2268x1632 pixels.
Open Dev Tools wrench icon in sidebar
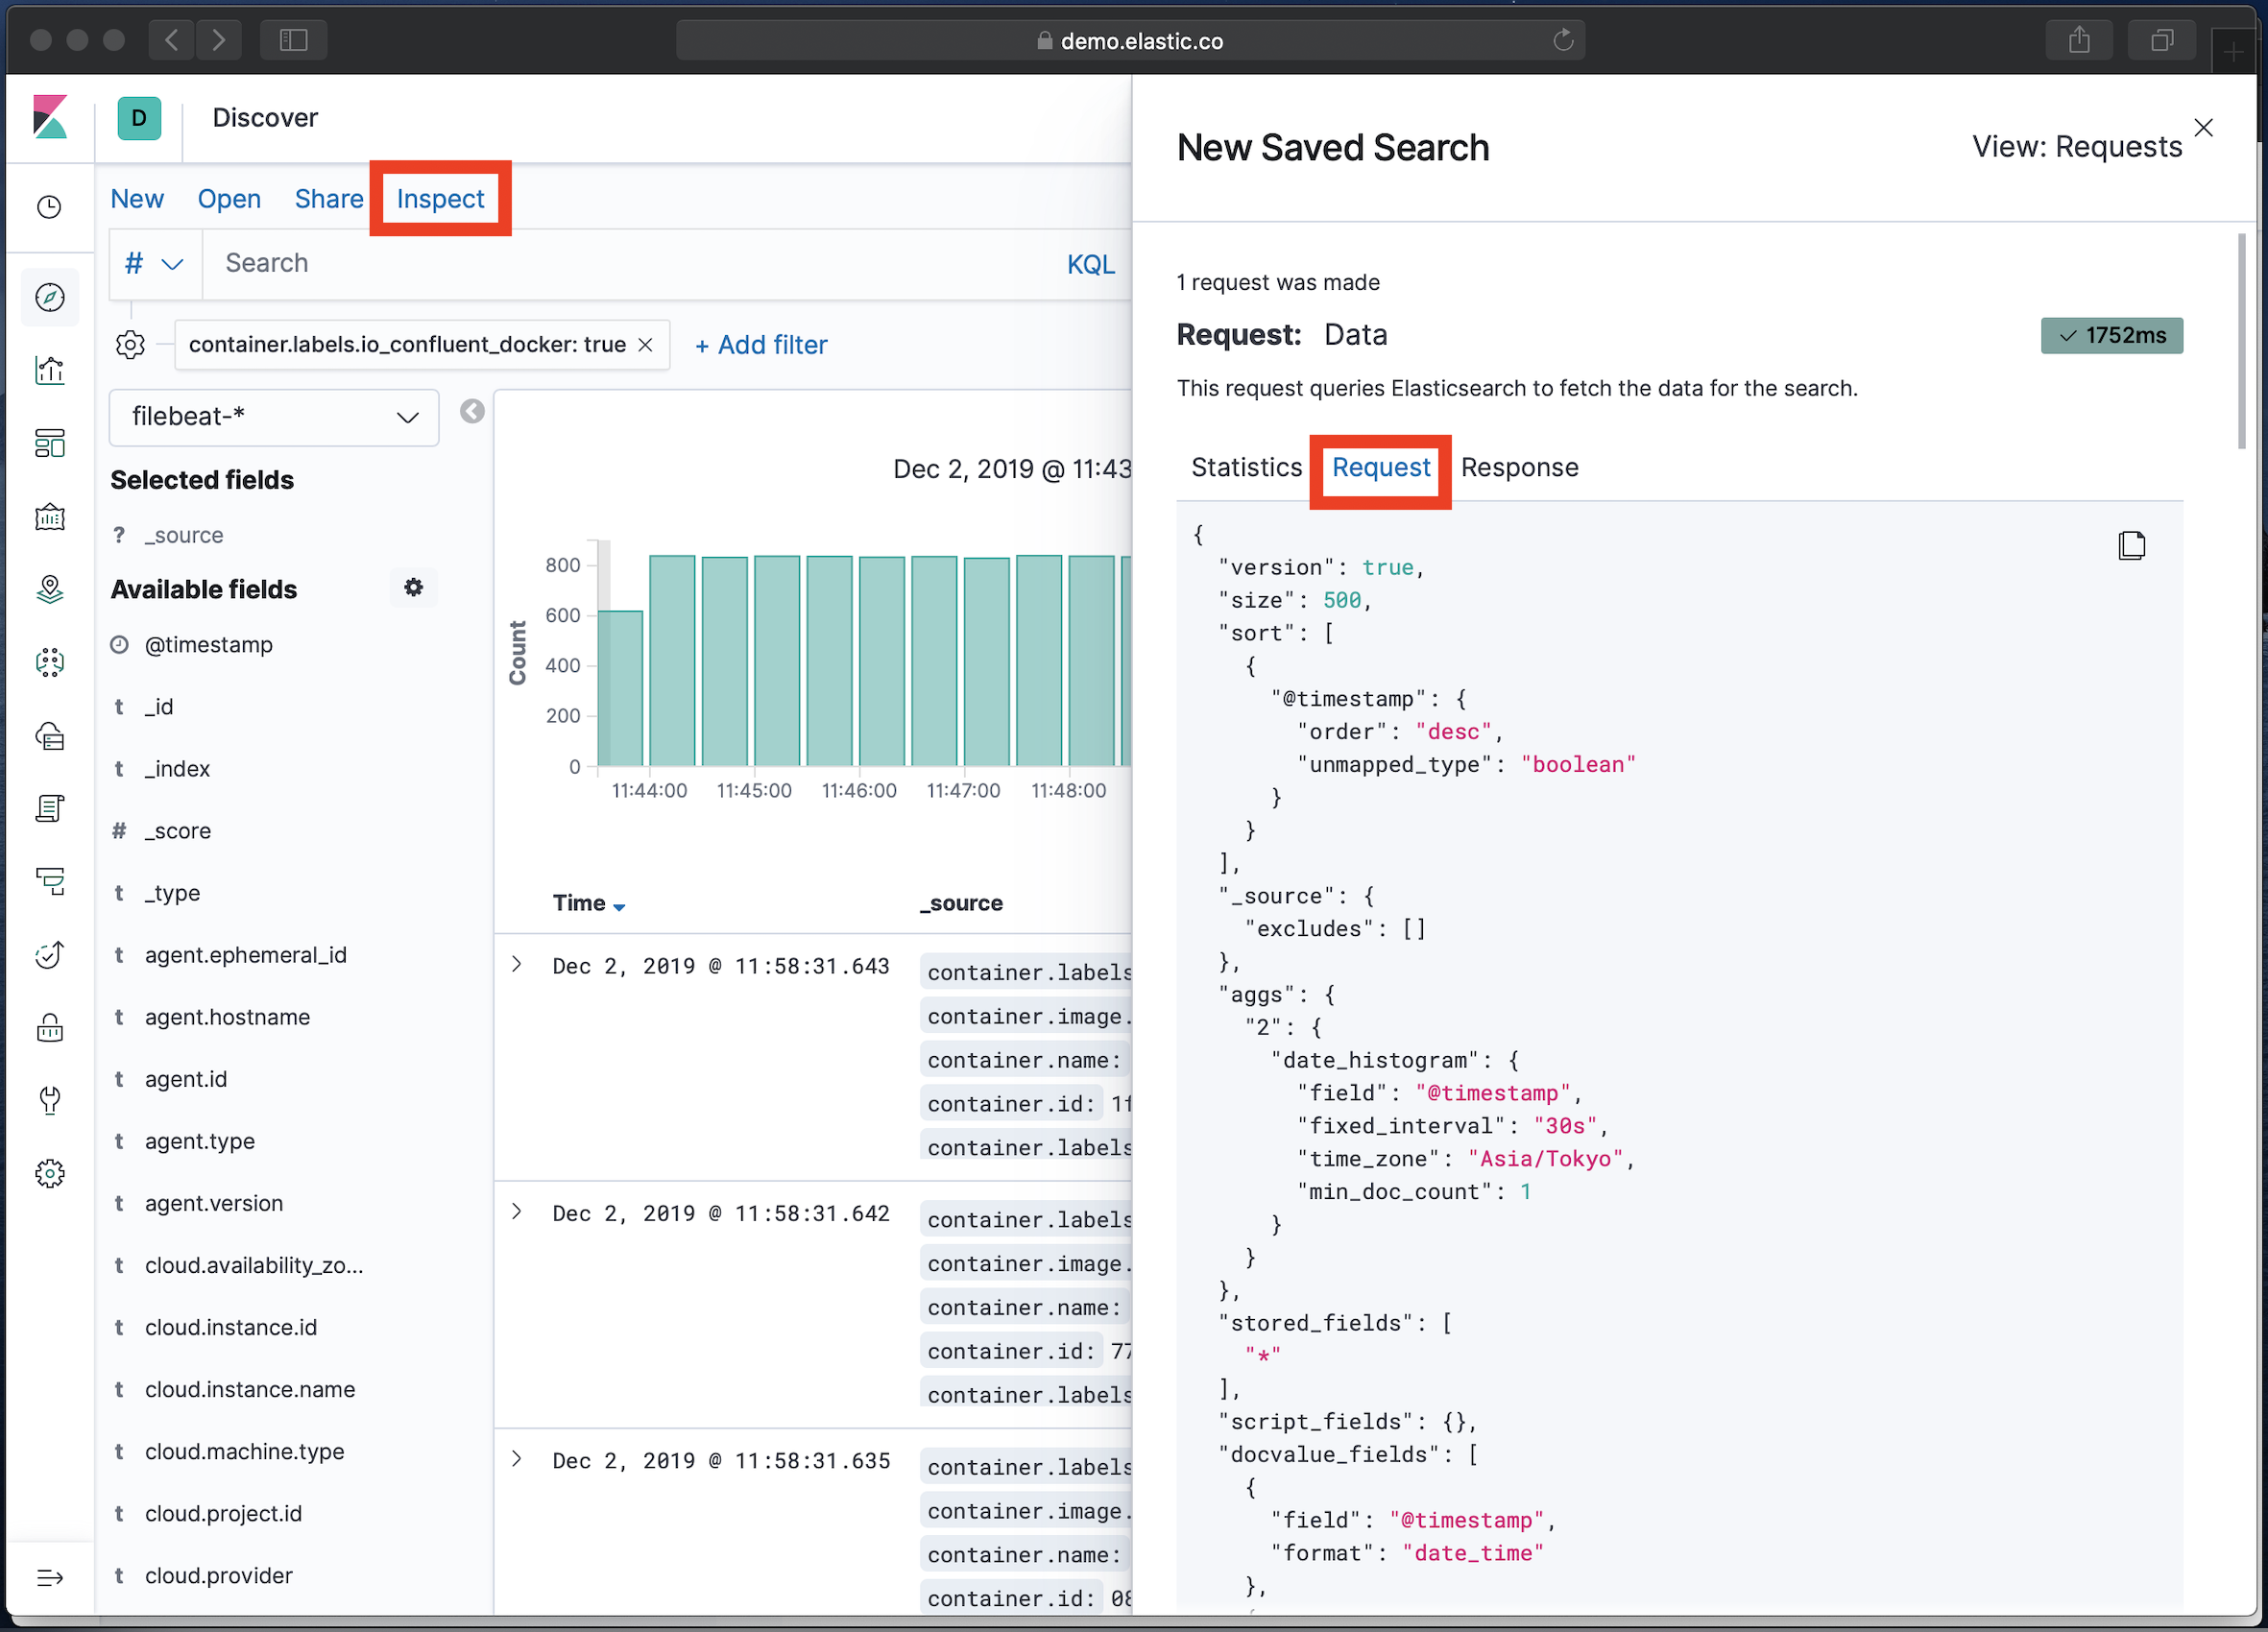tap(50, 1100)
